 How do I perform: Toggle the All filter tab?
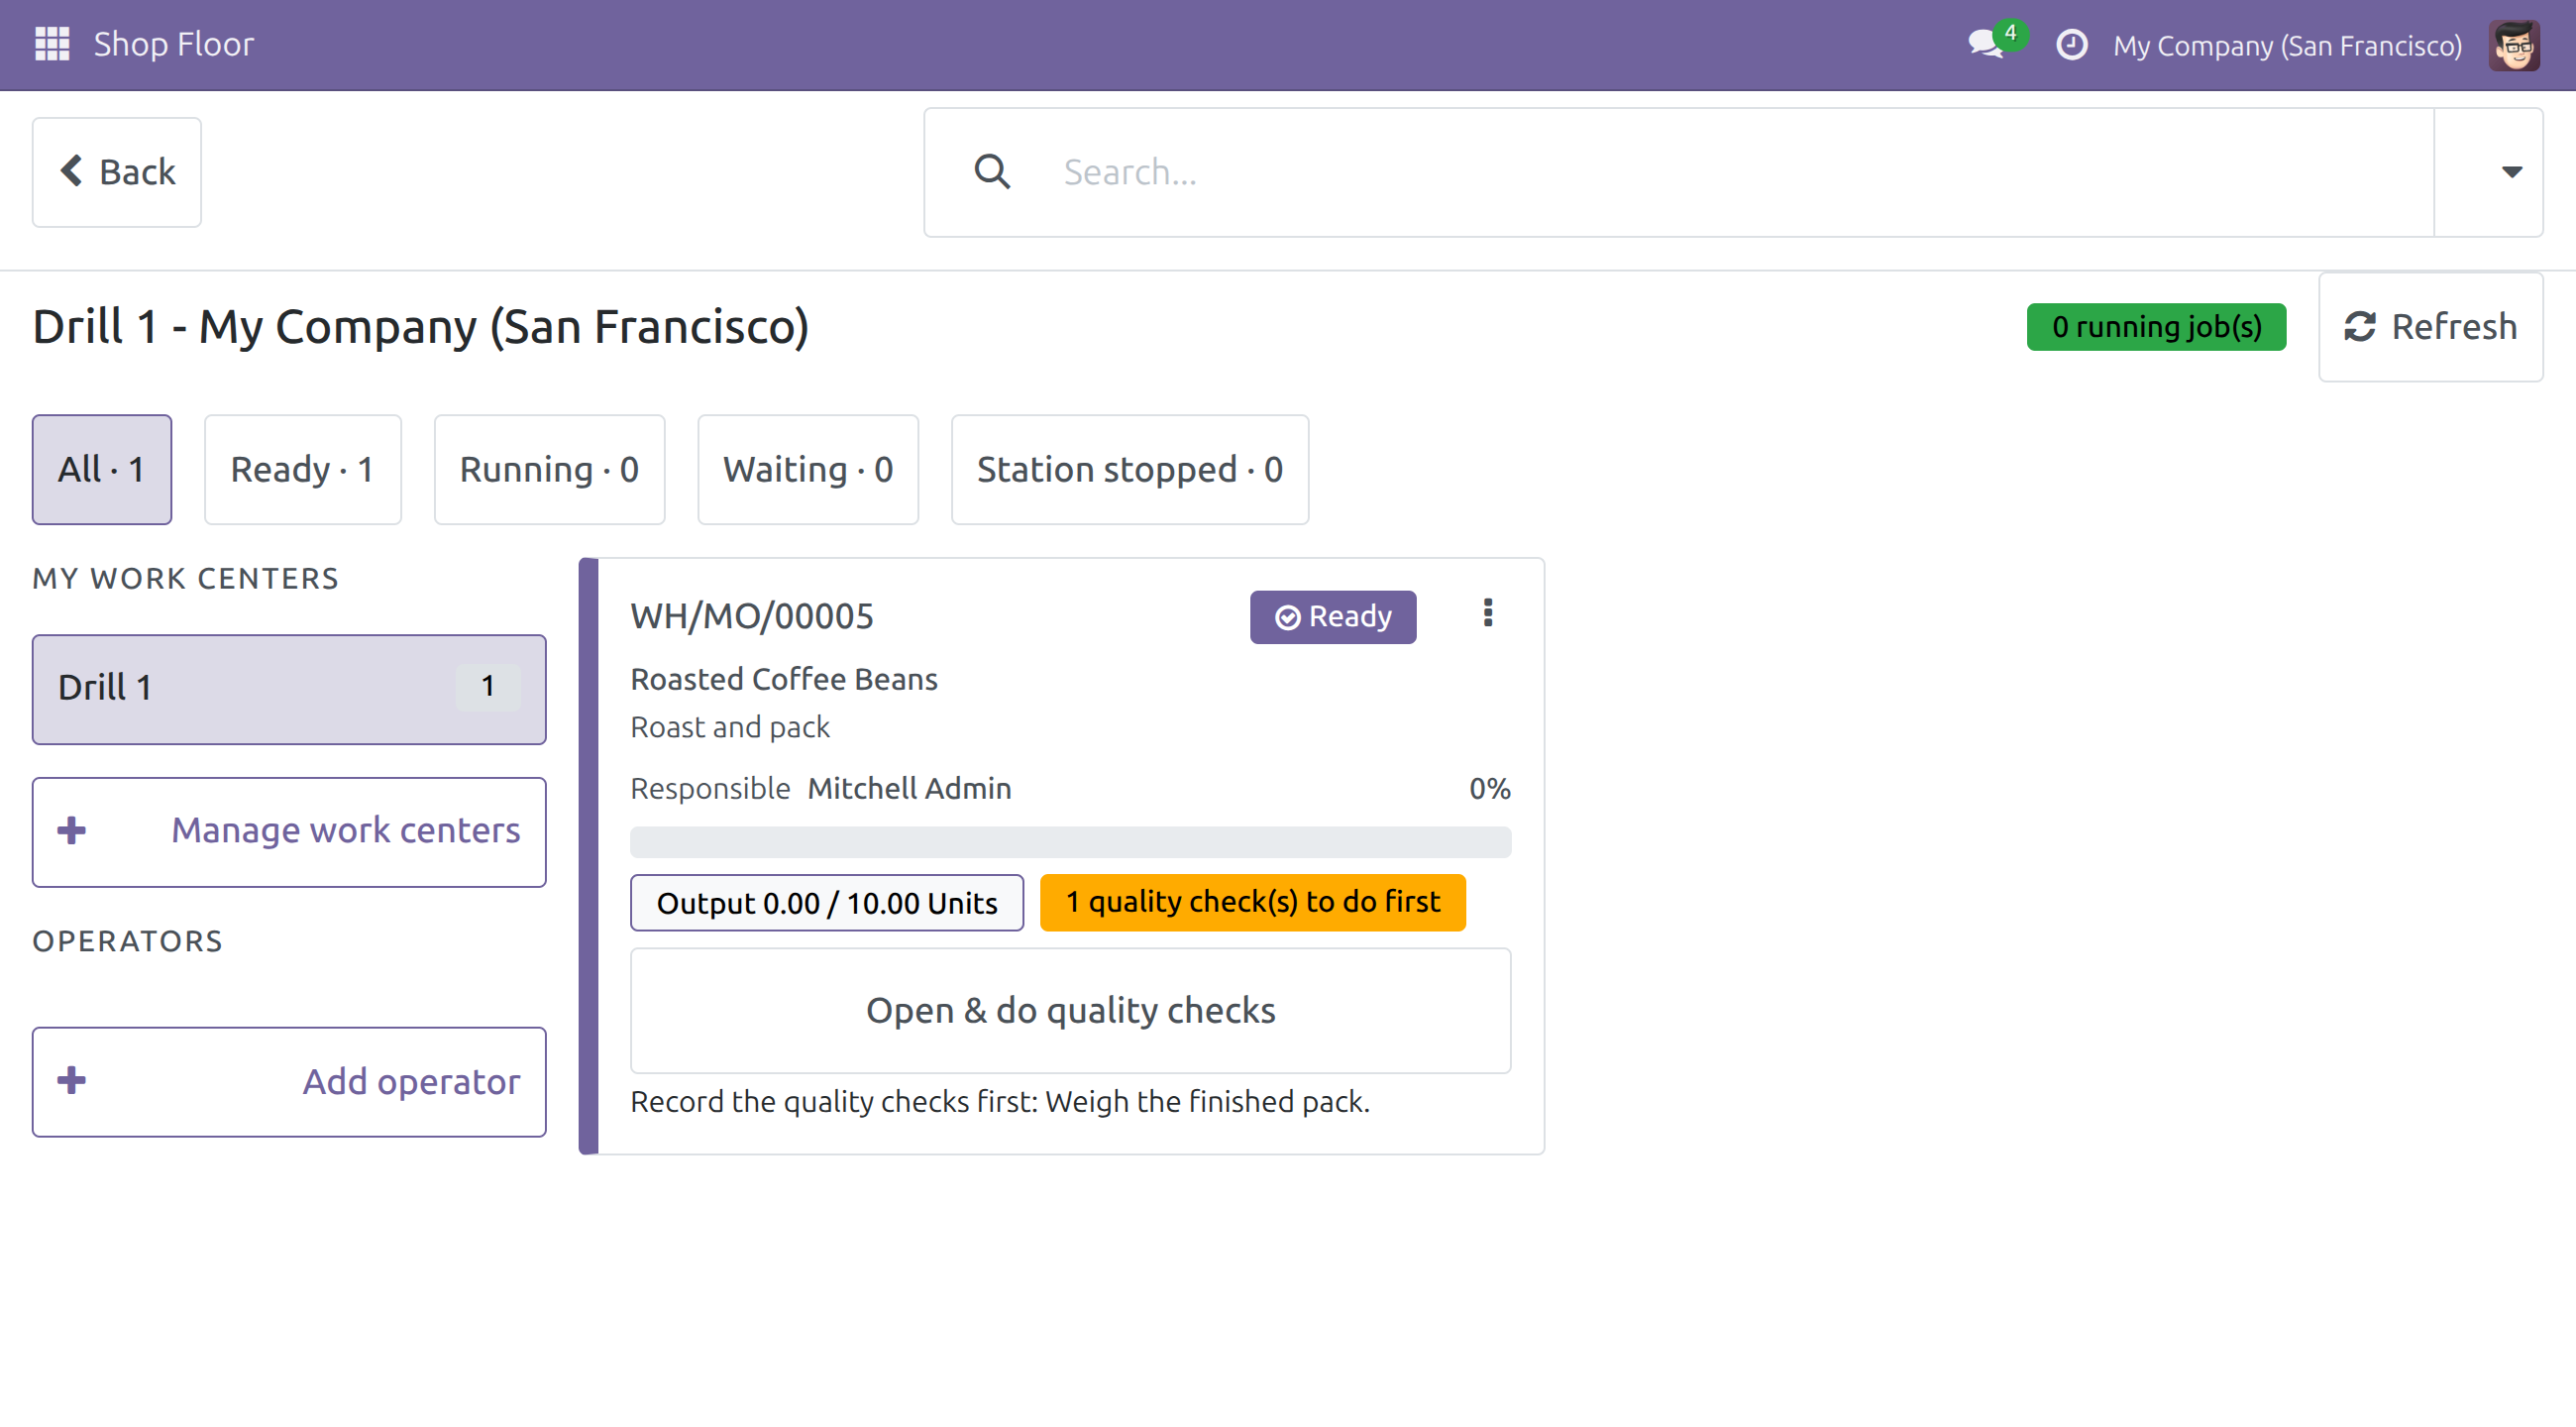click(x=101, y=469)
